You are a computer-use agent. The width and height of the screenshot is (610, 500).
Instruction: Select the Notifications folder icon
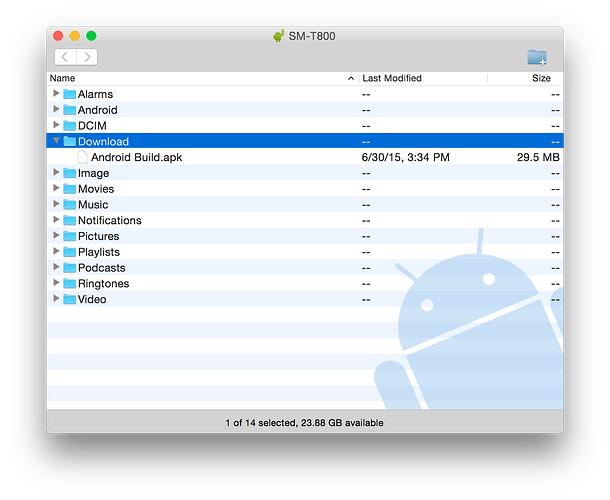(70, 220)
